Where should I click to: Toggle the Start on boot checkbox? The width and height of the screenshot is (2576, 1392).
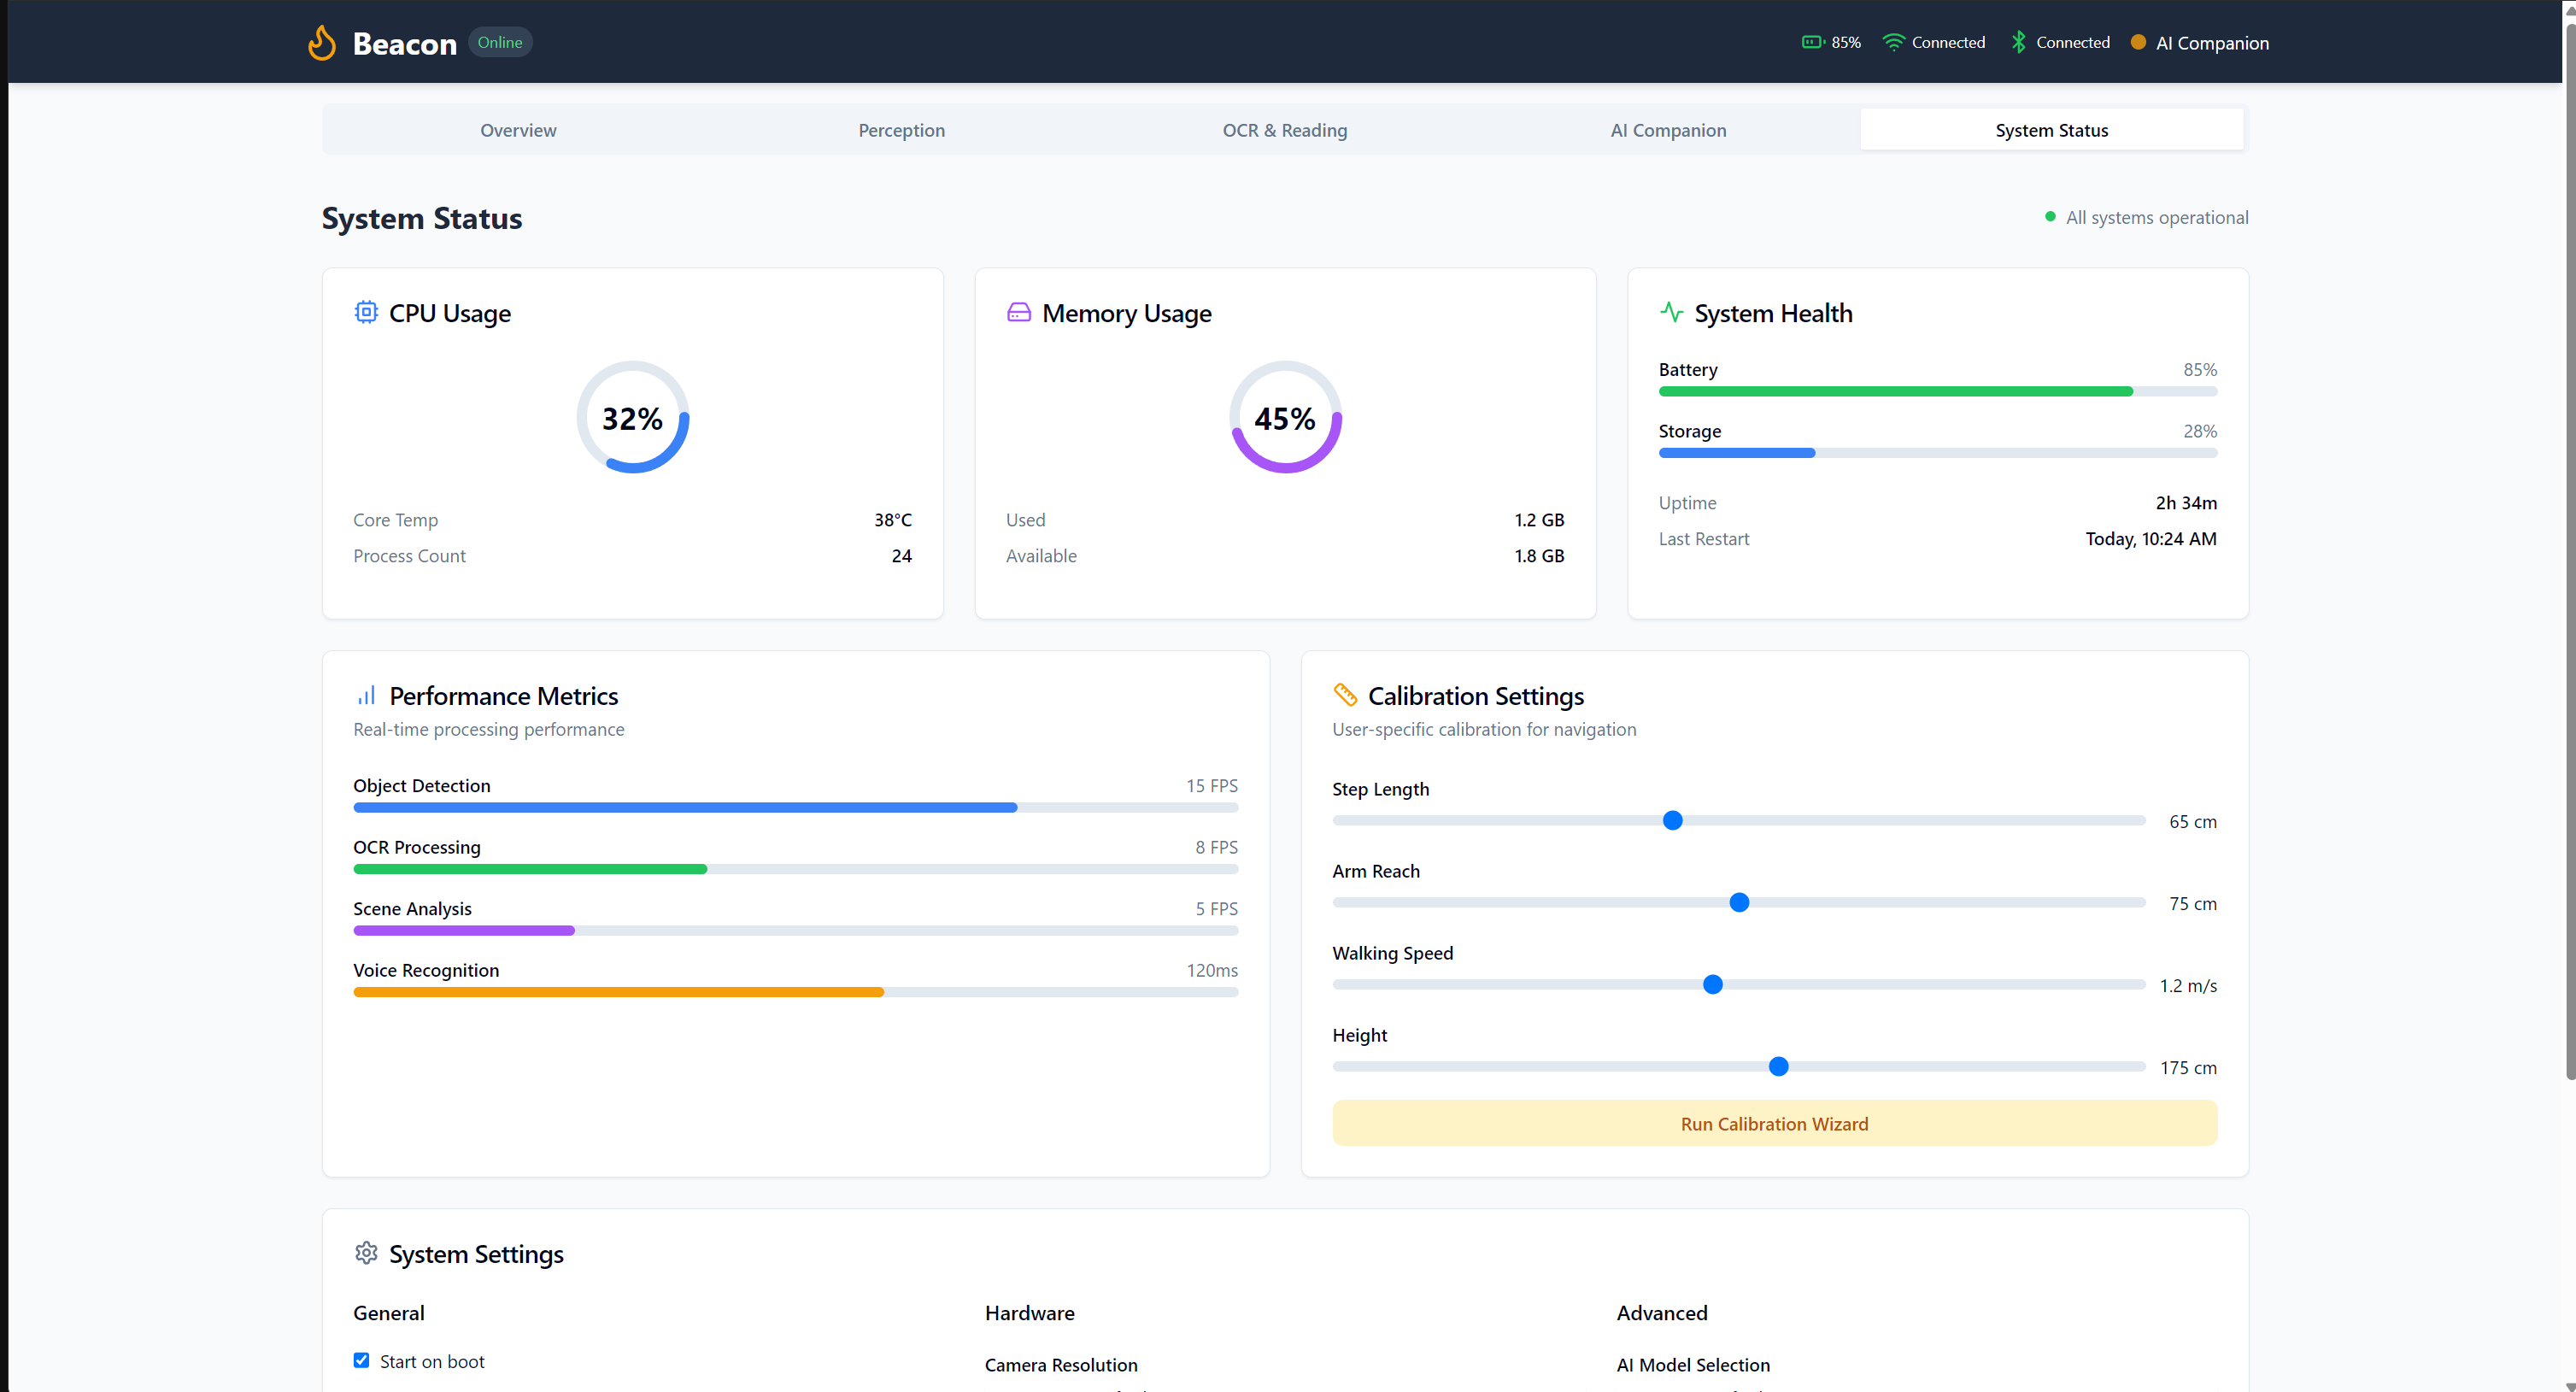[361, 1360]
